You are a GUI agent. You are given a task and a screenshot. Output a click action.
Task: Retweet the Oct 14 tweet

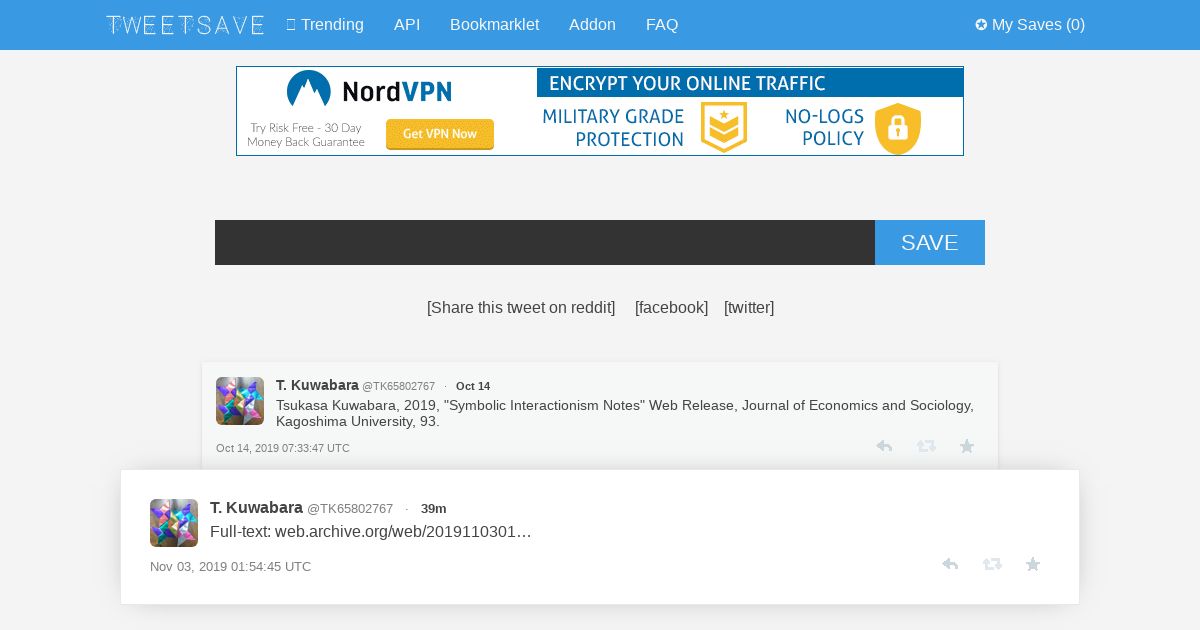click(x=926, y=446)
